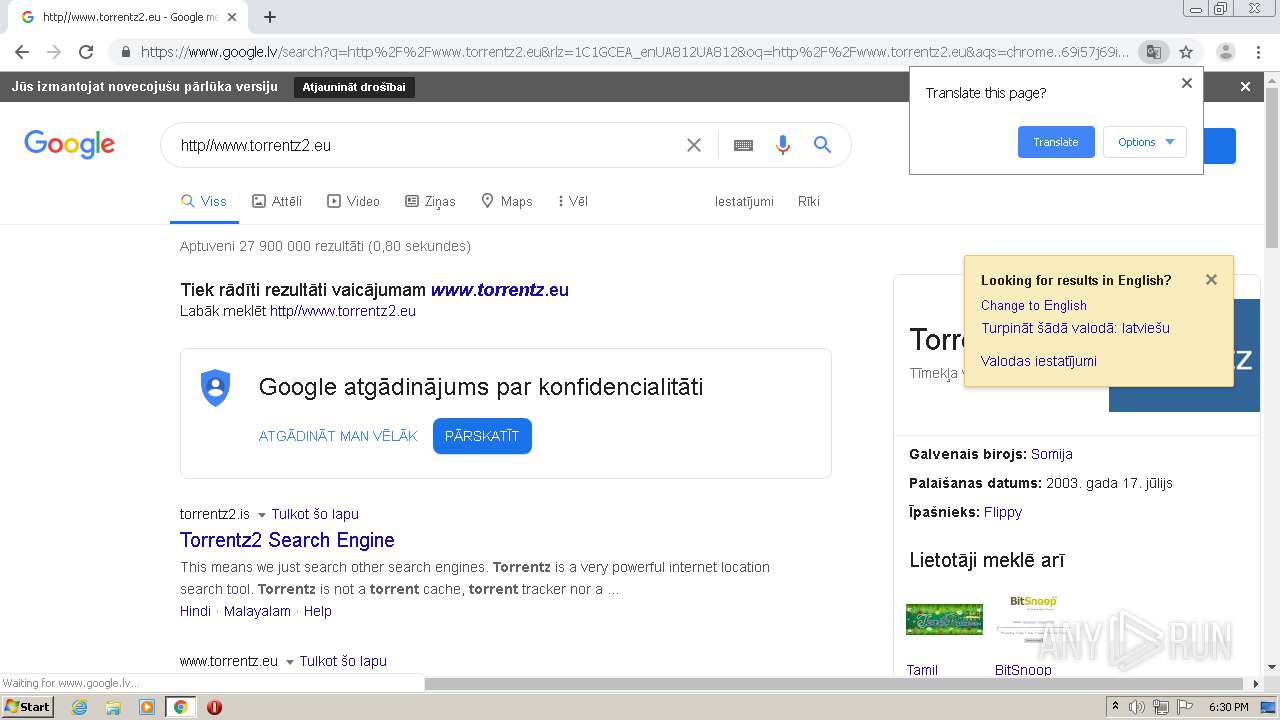Continue in latviešu language link
1280x720 pixels.
(1075, 328)
